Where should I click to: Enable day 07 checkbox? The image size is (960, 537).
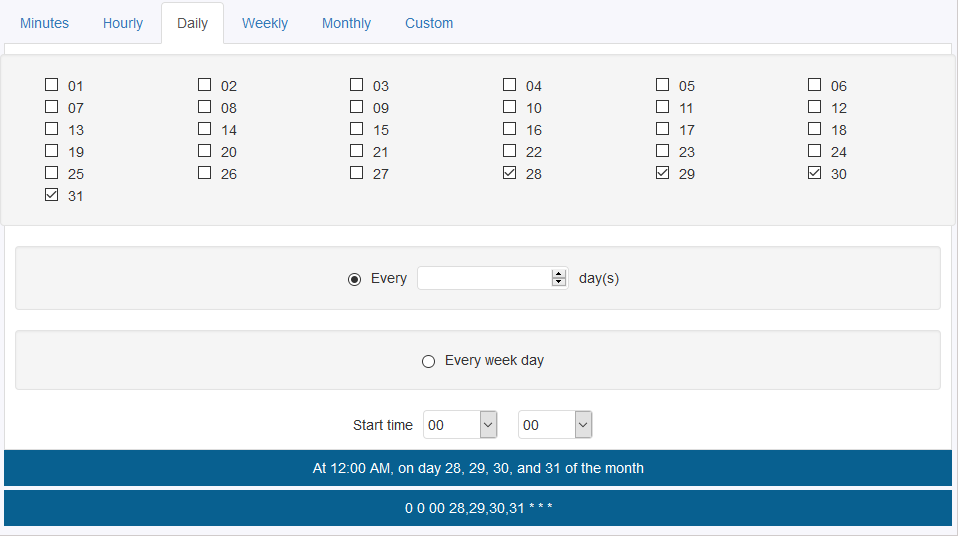[x=51, y=107]
